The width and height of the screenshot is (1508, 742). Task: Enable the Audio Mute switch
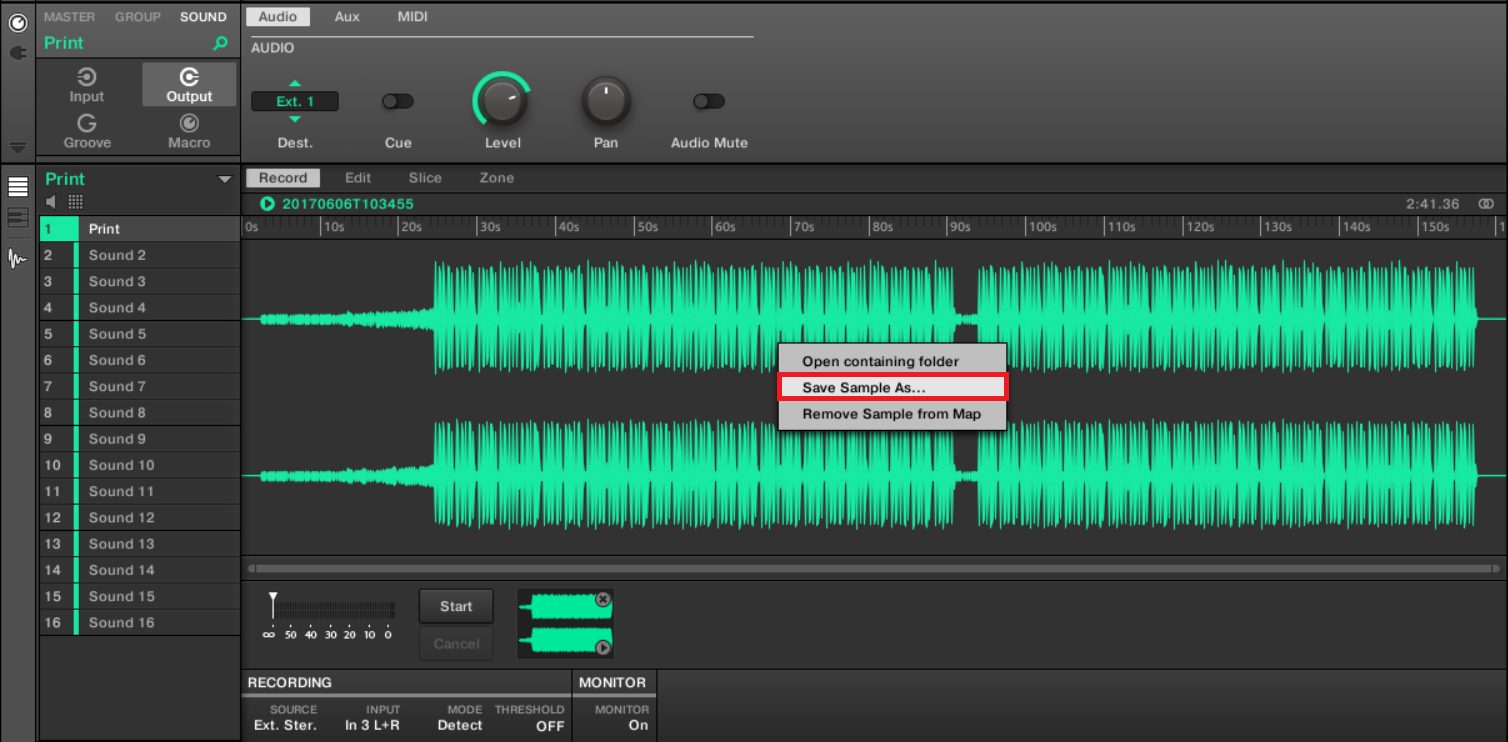pos(709,100)
